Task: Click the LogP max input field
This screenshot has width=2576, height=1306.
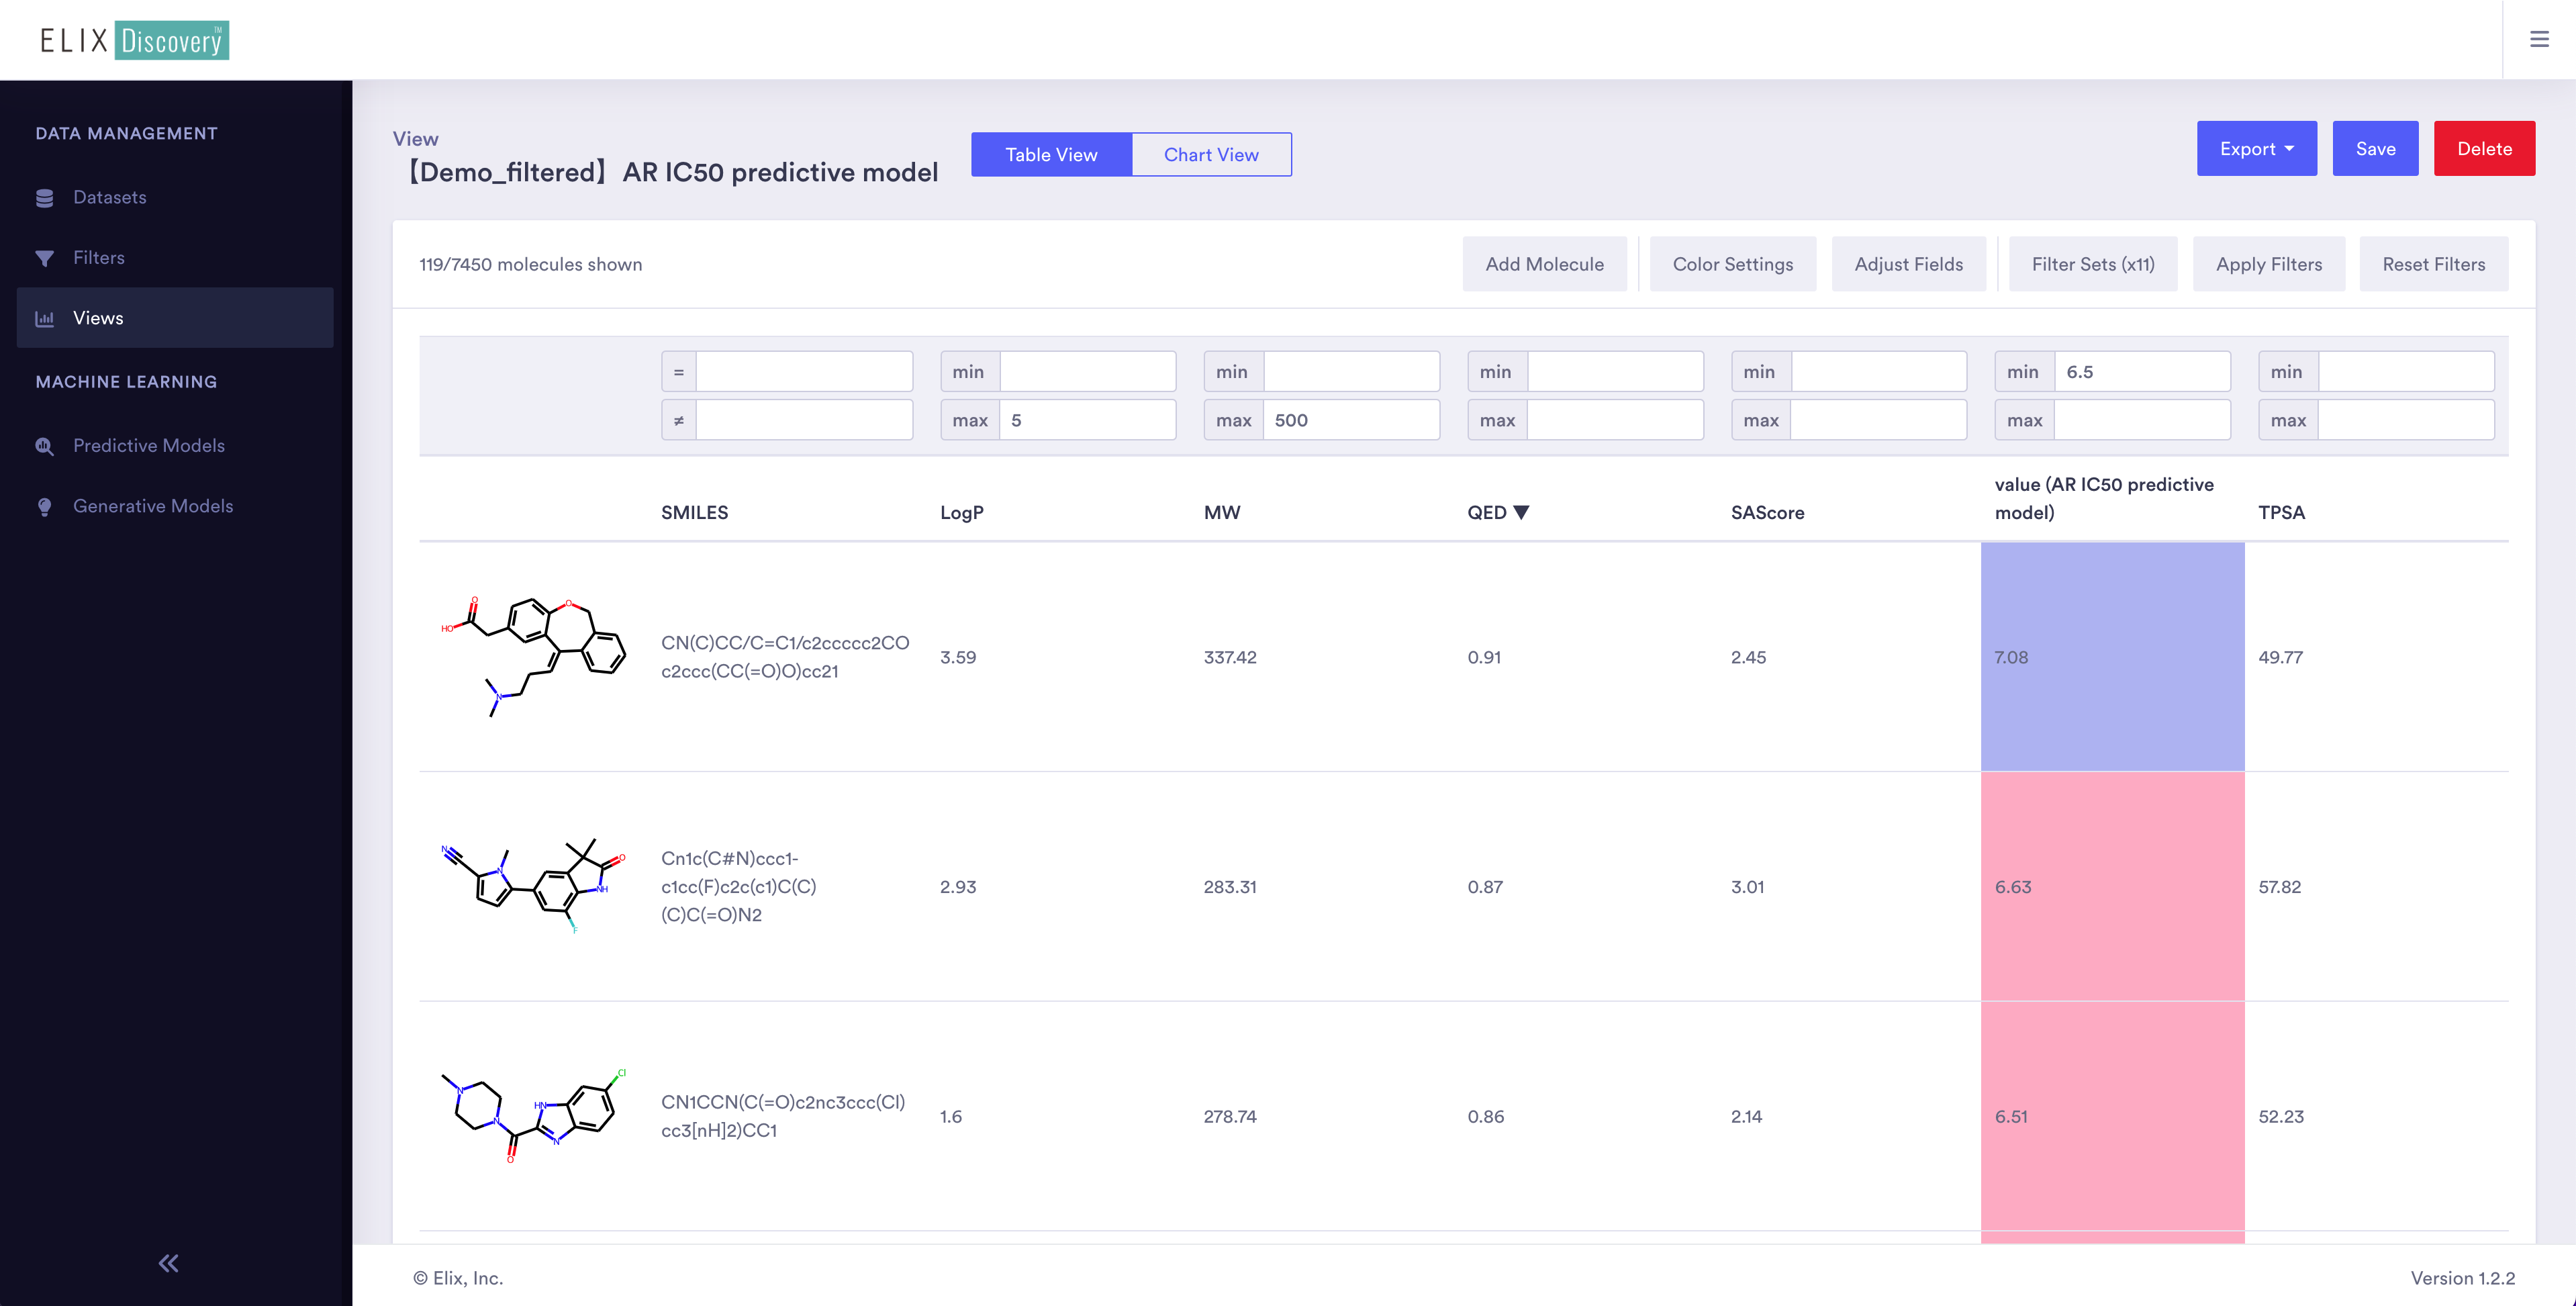Action: [x=1087, y=420]
